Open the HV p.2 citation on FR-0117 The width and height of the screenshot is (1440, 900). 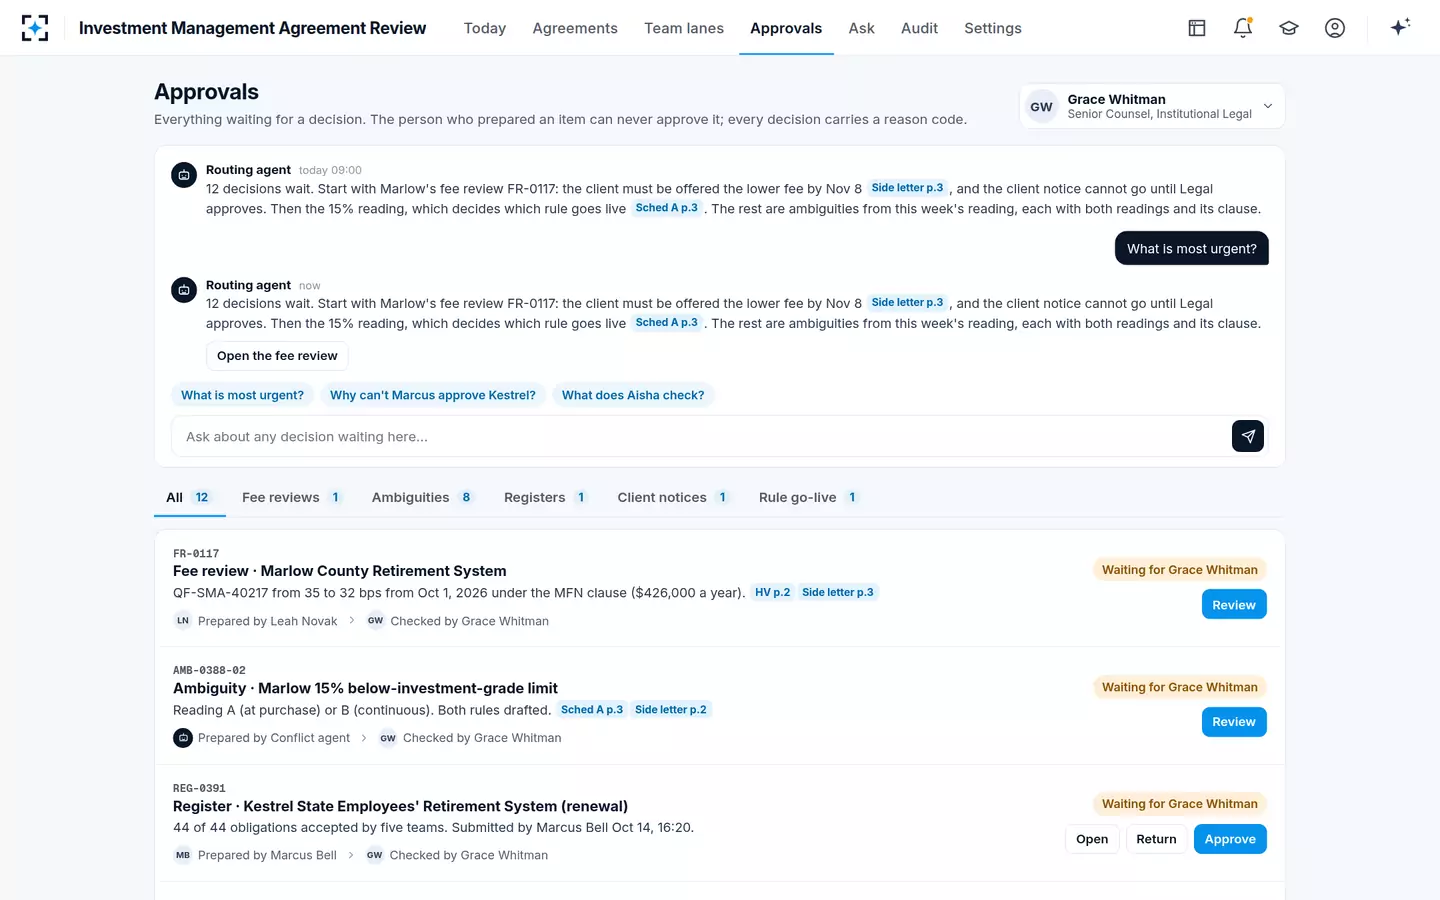click(x=772, y=592)
